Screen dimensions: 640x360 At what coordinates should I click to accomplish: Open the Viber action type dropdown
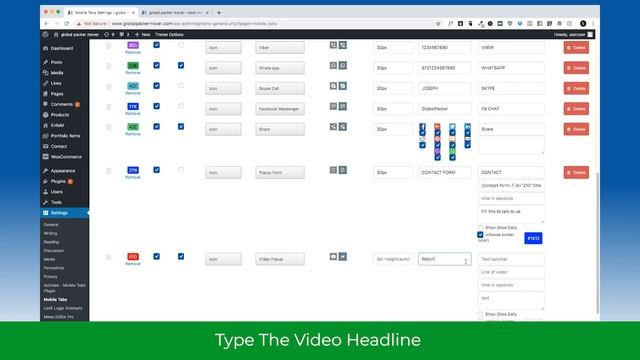[280, 47]
